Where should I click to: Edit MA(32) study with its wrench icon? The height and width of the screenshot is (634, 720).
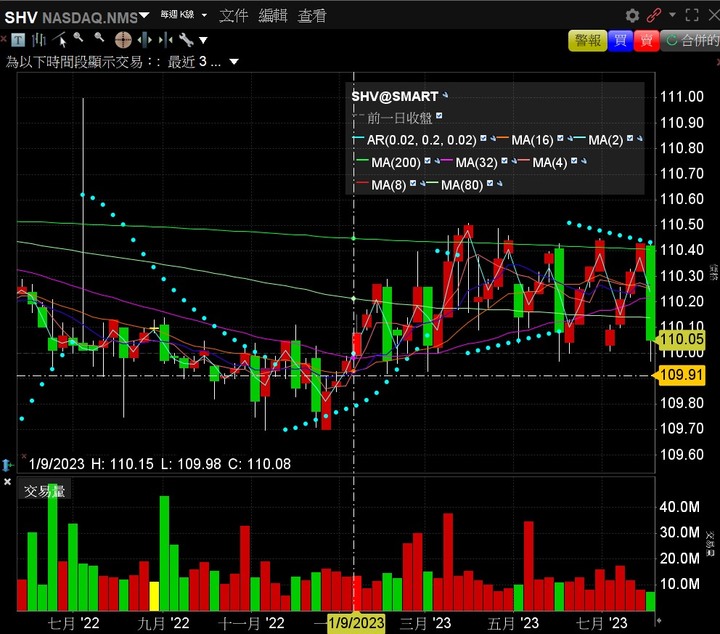click(514, 161)
